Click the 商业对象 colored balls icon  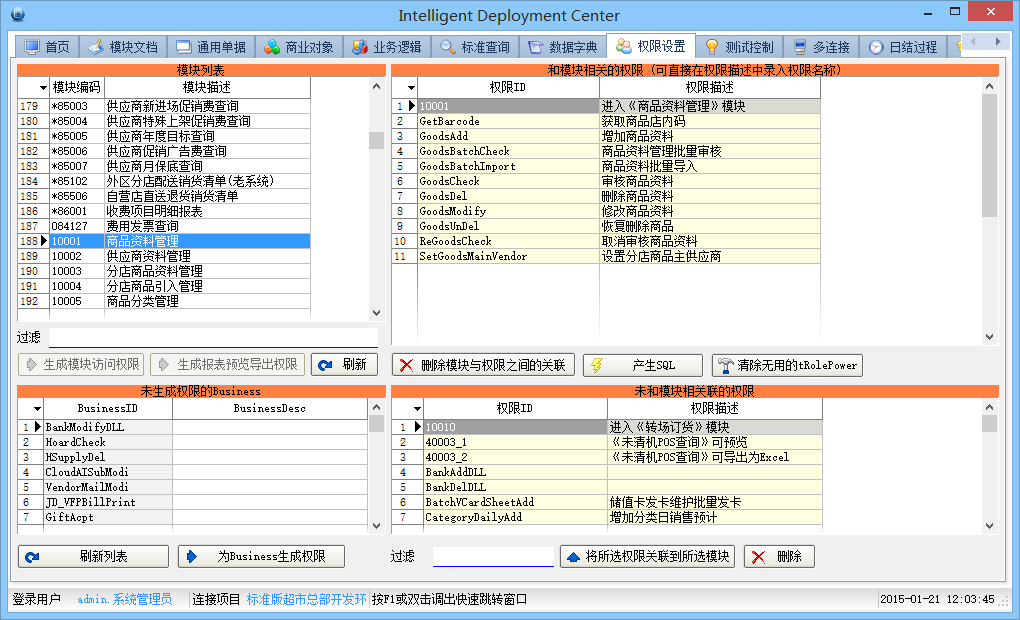click(272, 47)
